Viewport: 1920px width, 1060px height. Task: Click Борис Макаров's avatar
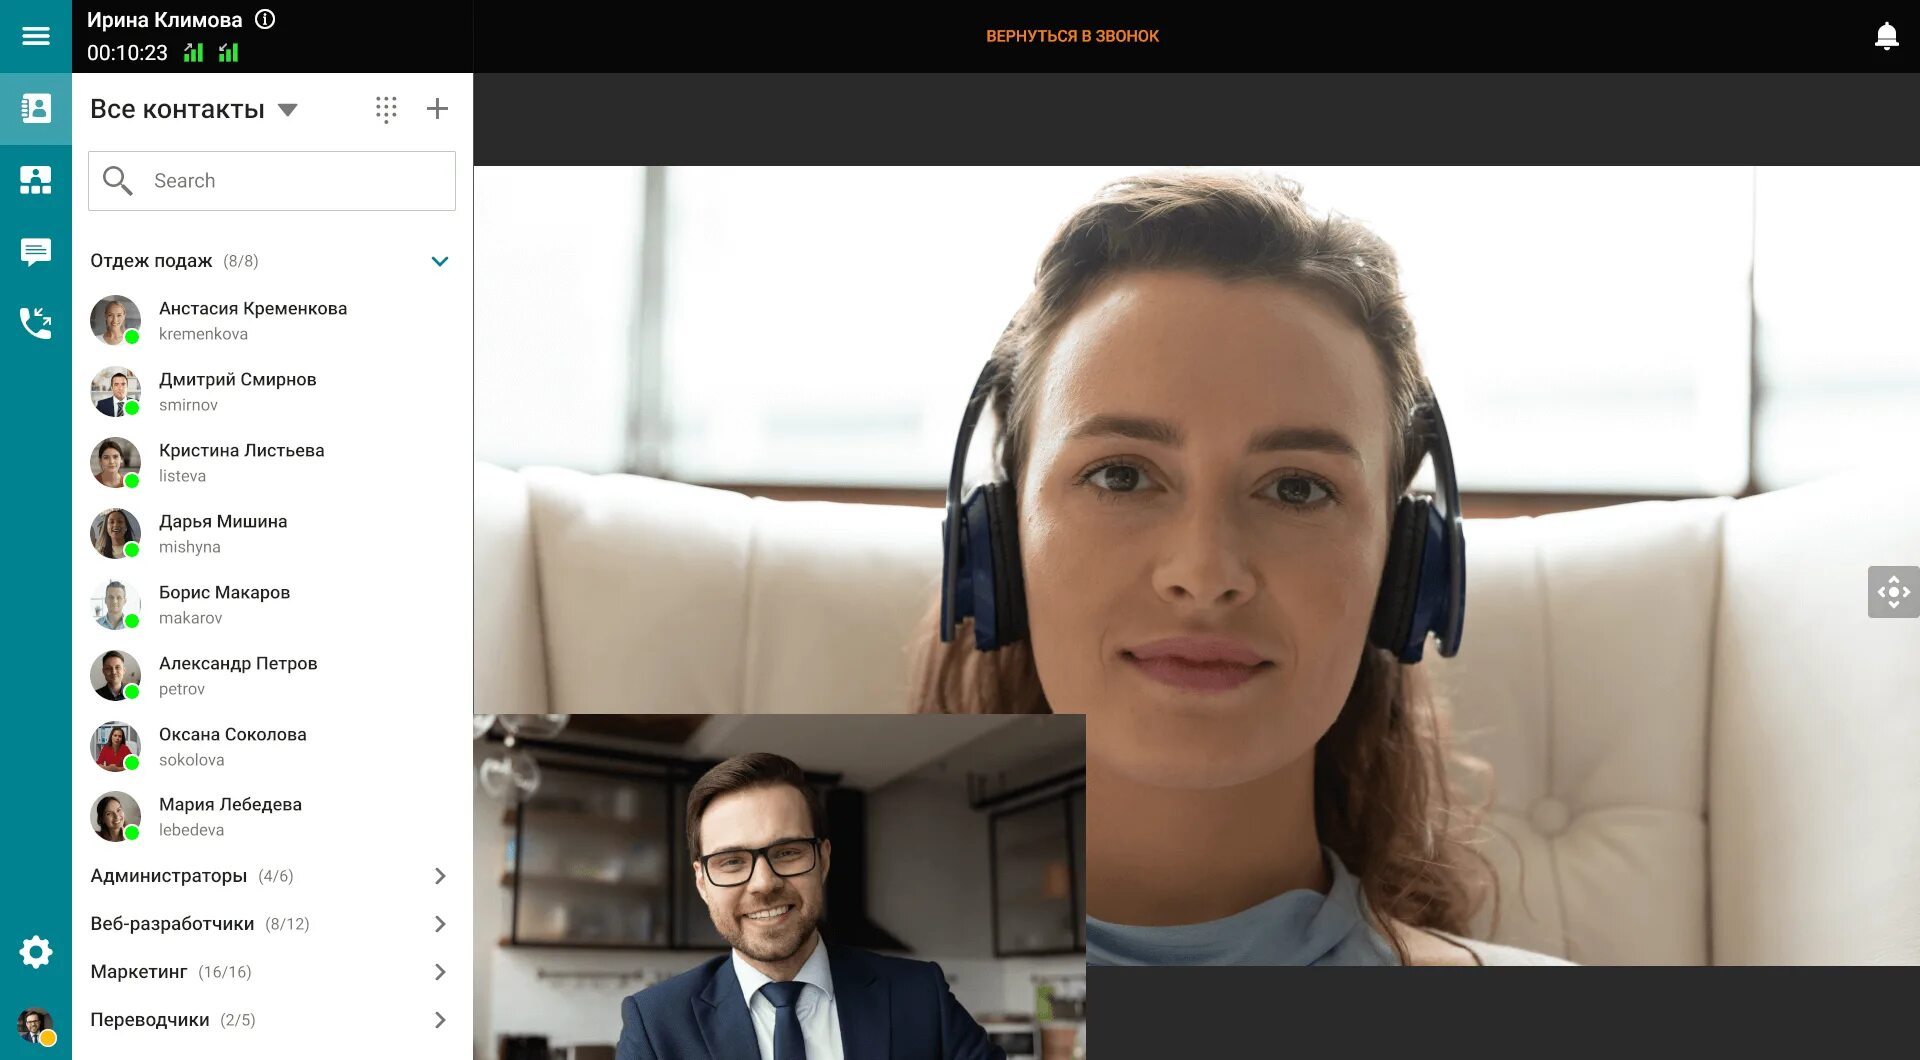[115, 604]
